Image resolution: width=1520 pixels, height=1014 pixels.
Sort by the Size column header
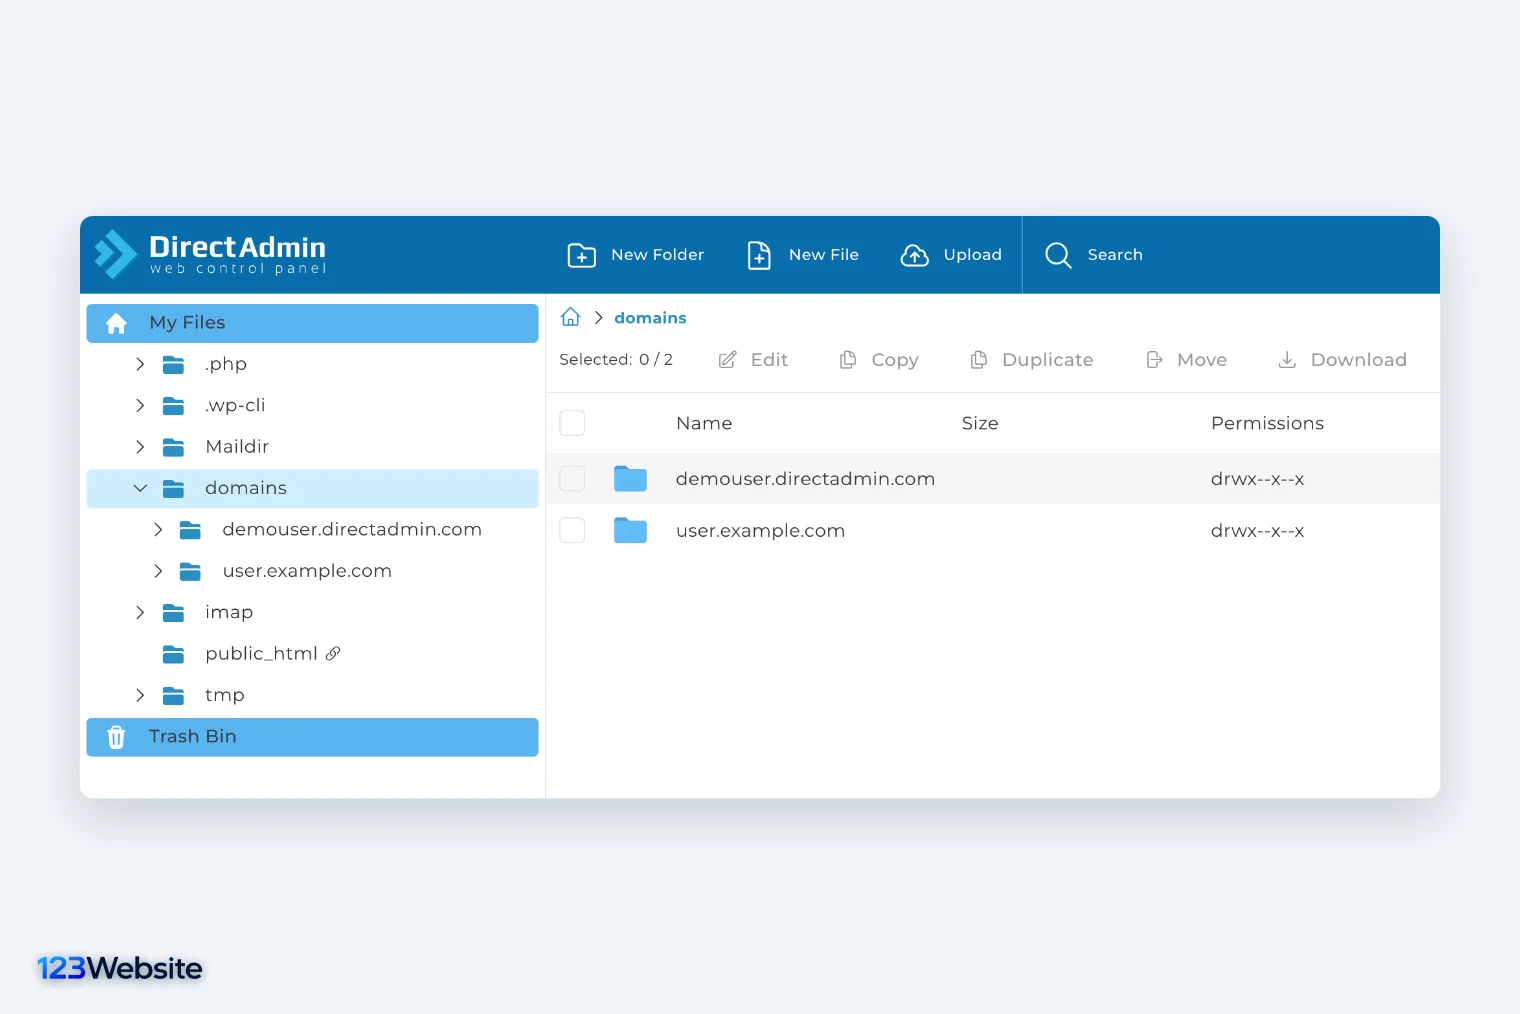tap(980, 423)
